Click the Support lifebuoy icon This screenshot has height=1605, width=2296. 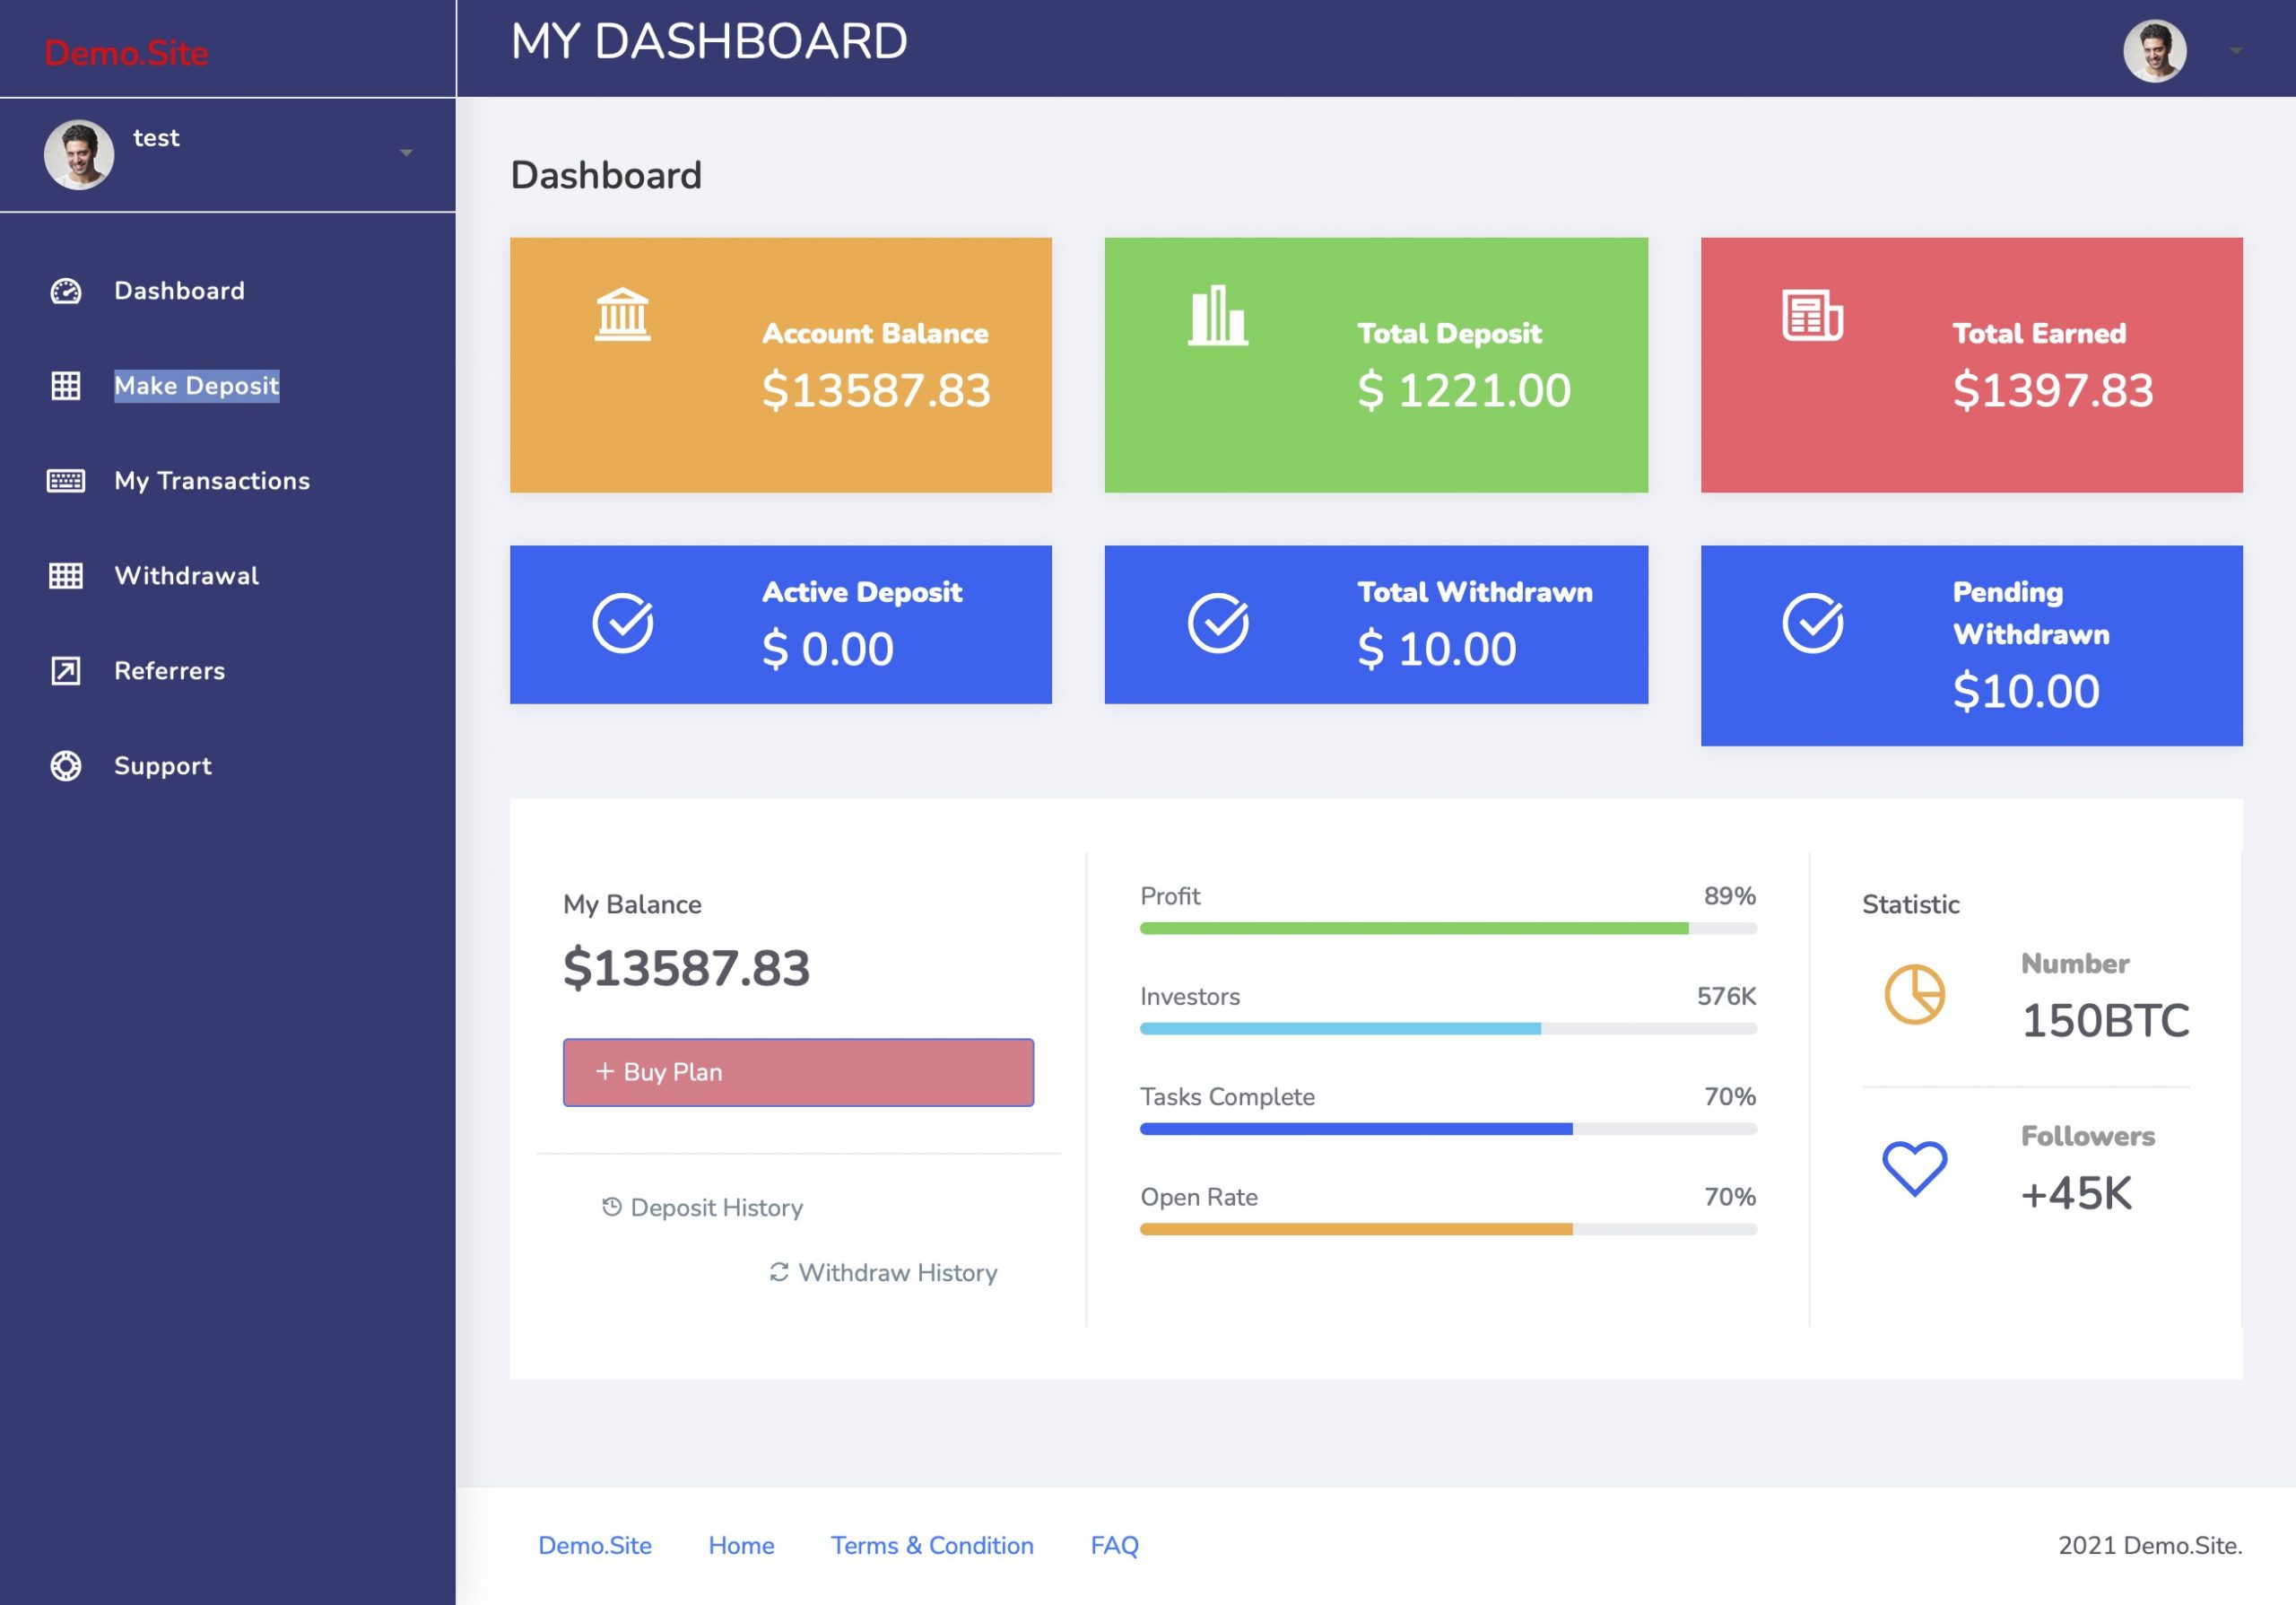66,766
